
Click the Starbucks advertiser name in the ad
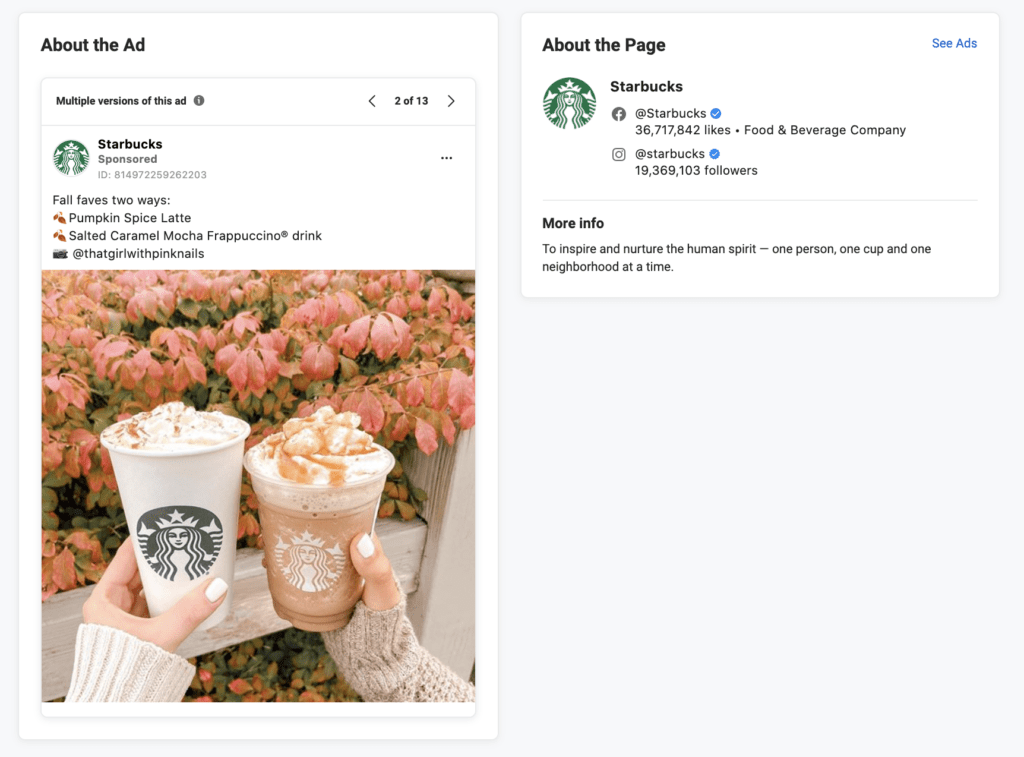[130, 144]
